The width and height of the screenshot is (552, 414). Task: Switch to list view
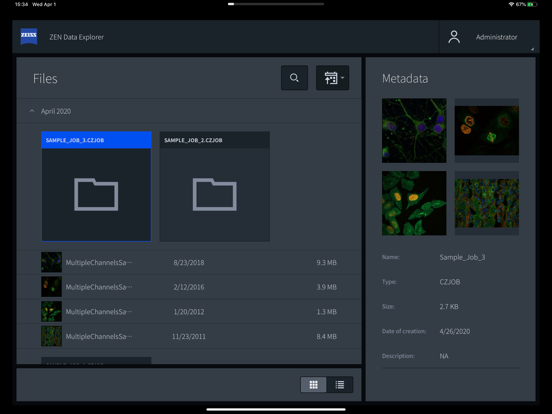pos(340,385)
